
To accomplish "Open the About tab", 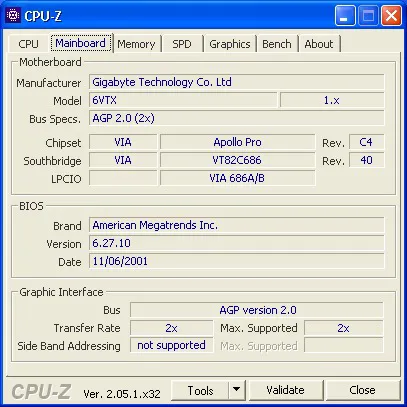I will pos(319,44).
